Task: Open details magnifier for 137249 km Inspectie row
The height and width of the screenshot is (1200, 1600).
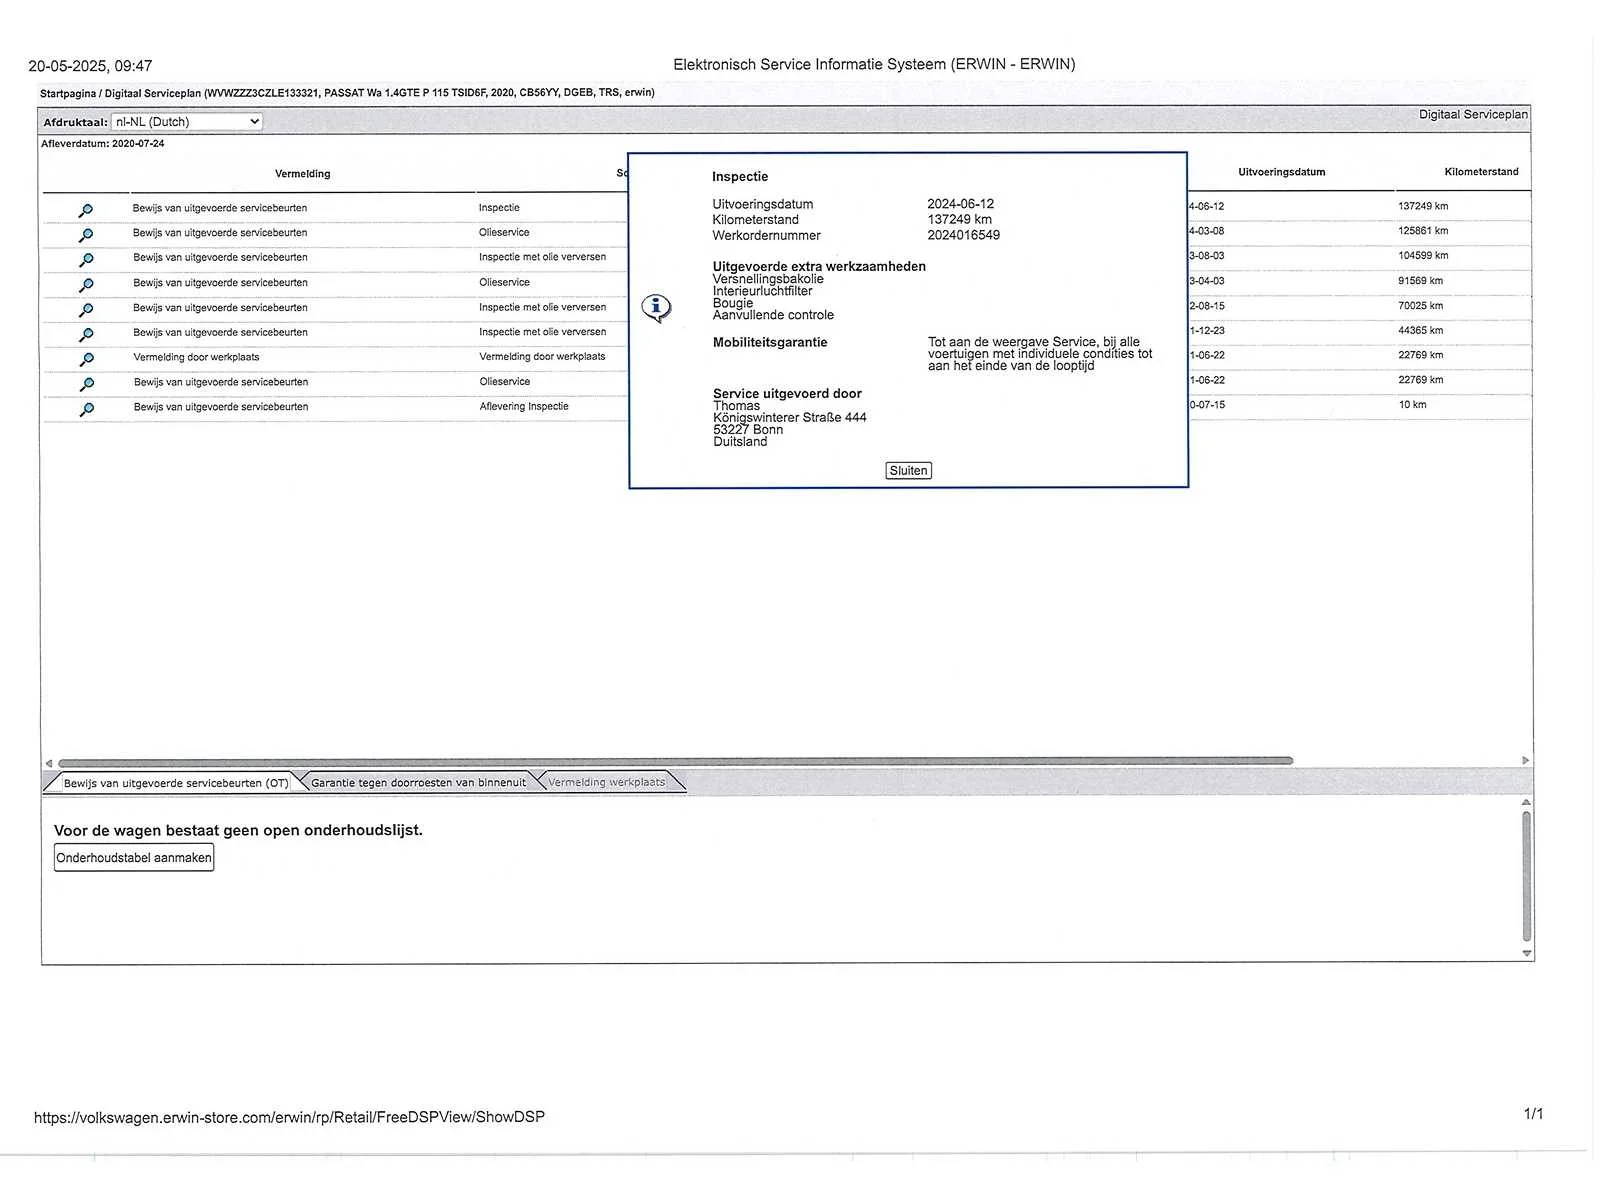Action: 86,210
